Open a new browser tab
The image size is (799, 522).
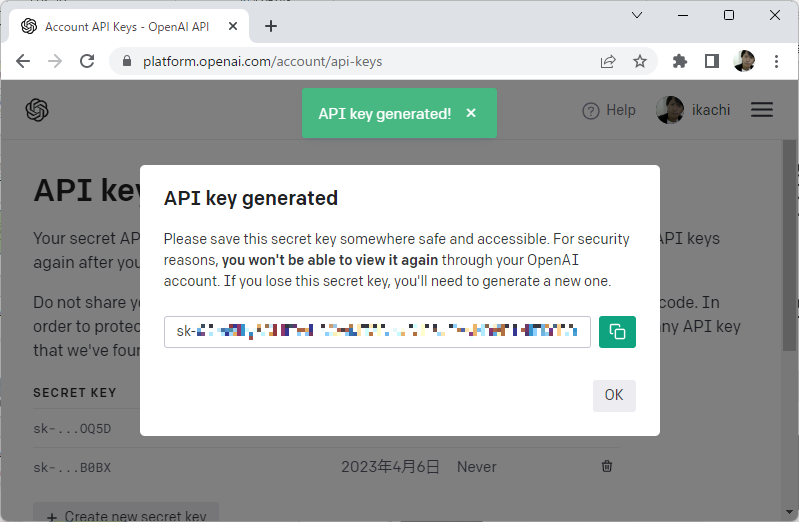point(271,26)
